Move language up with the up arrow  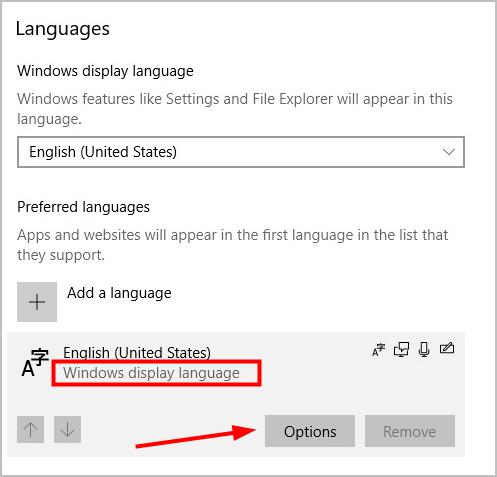tap(31, 430)
